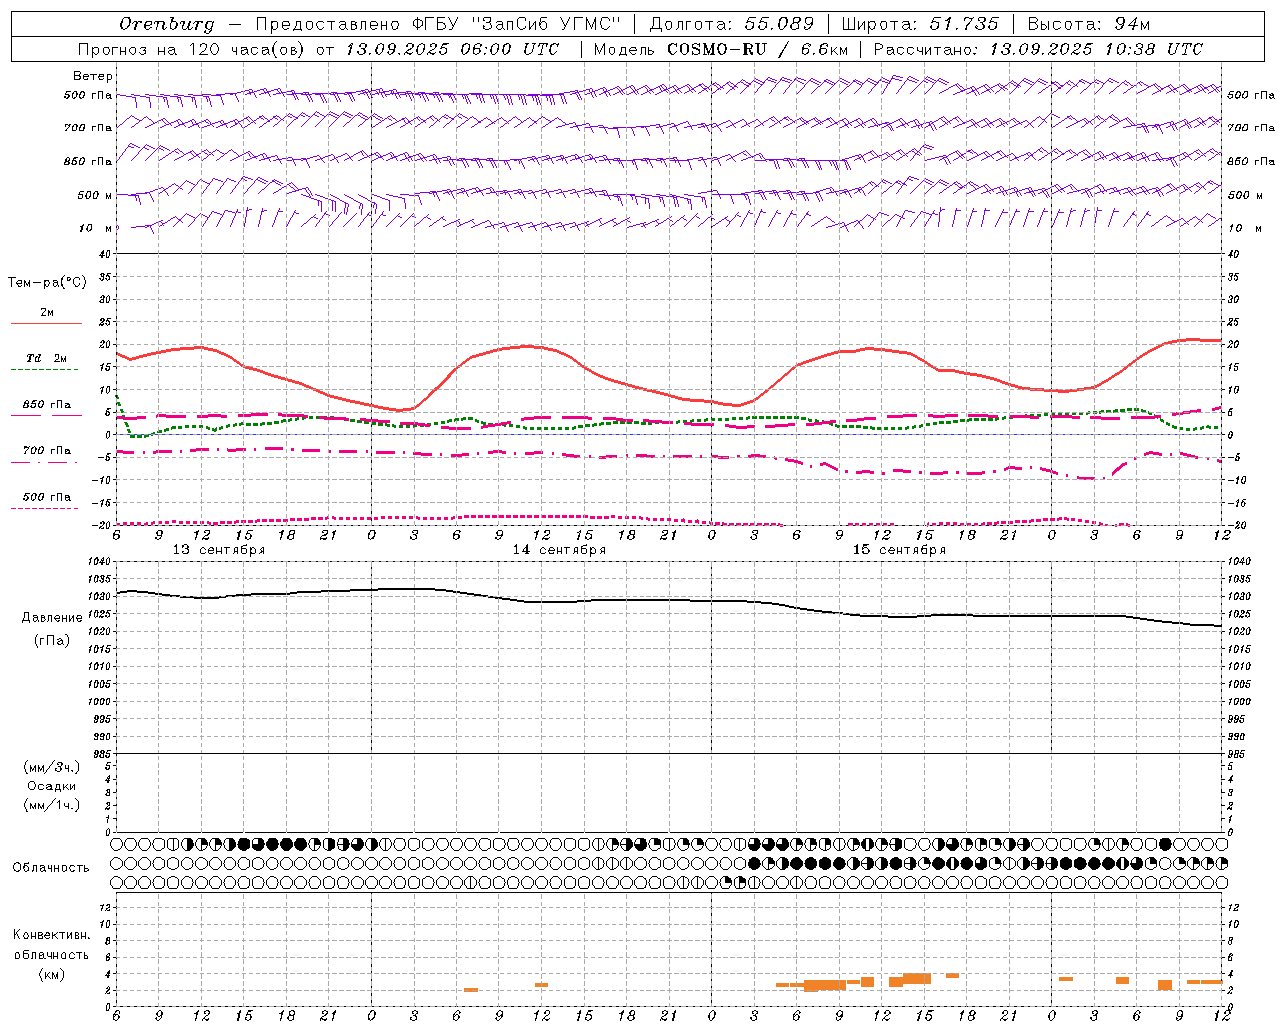Viewport: 1280px width, 1024px height.
Task: Click the longitude value "Долгота: 55.089"
Action: [x=732, y=24]
